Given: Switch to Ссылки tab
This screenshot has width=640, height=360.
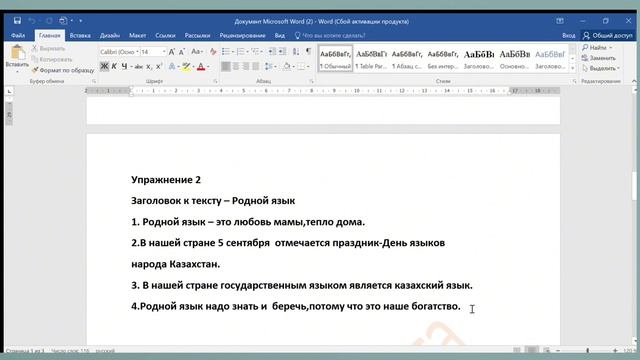Looking at the screenshot, I should [165, 36].
